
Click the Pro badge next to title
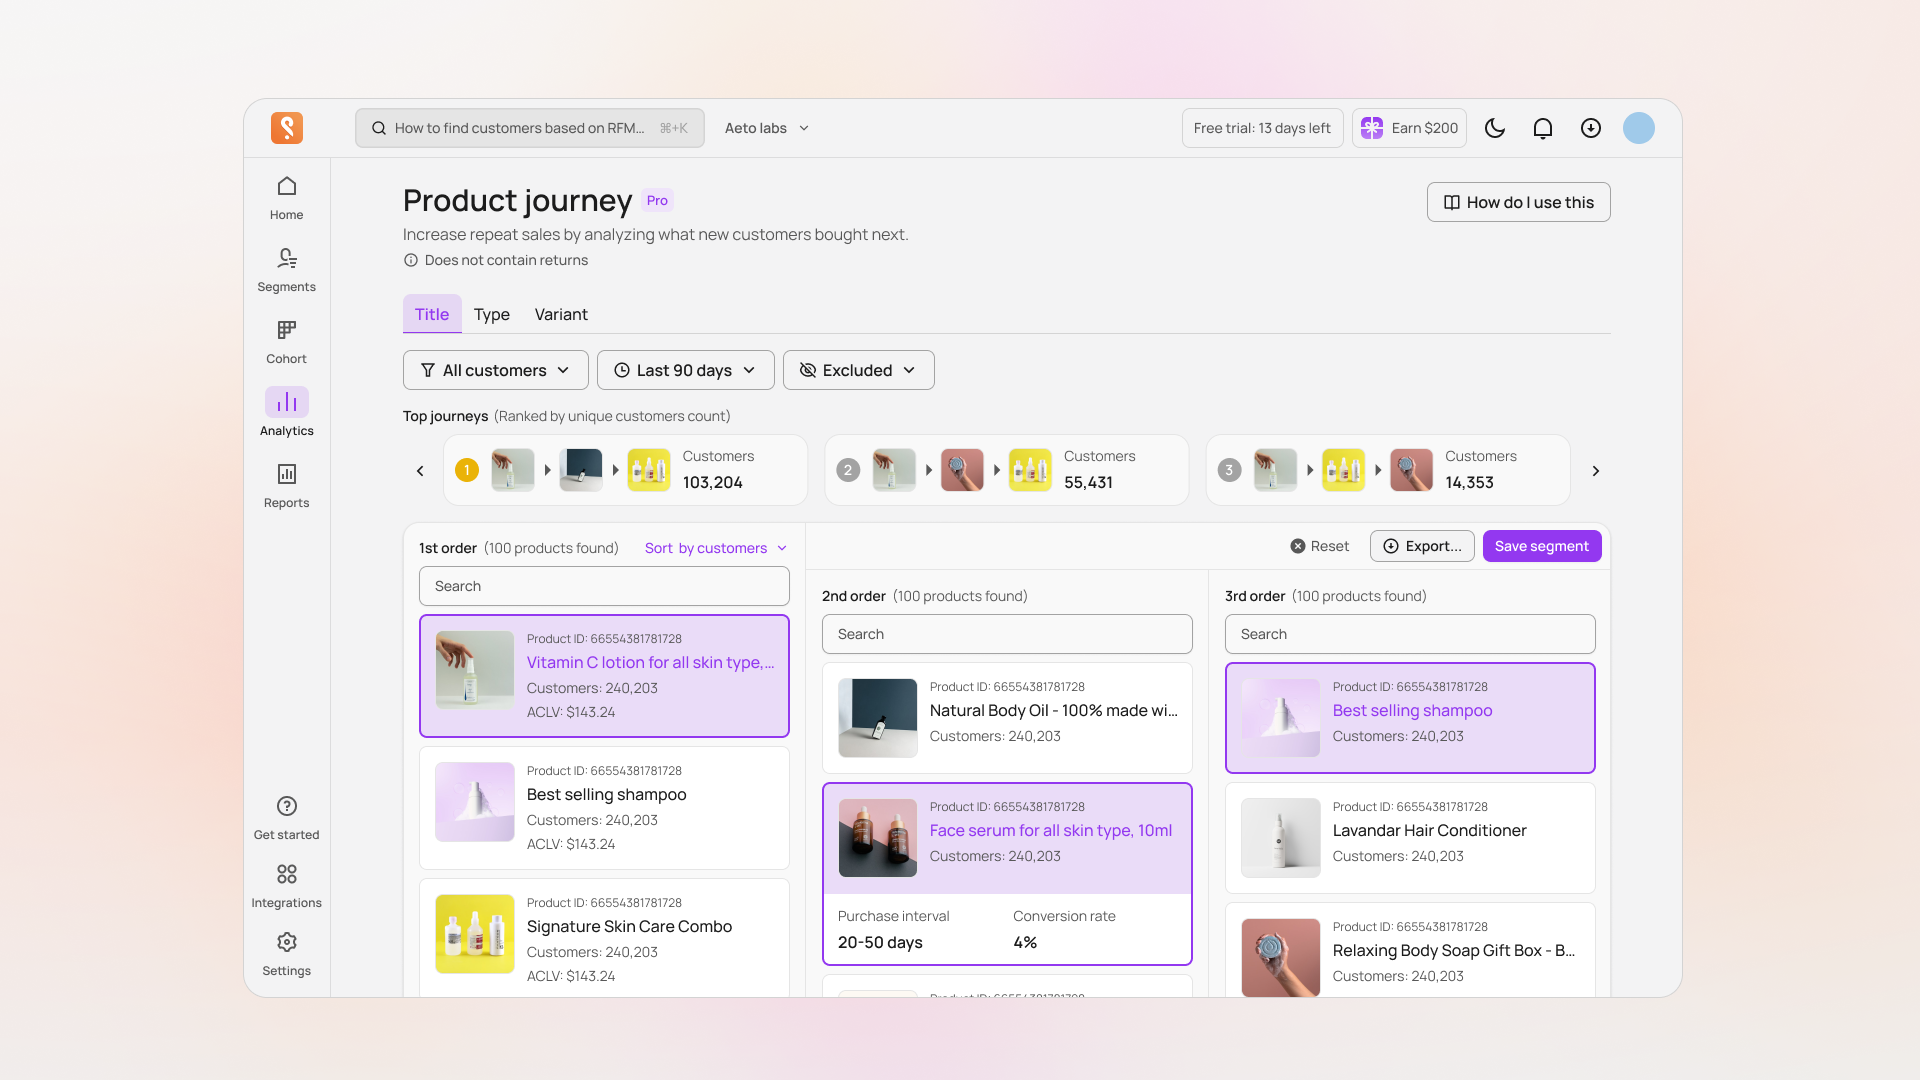pos(657,200)
